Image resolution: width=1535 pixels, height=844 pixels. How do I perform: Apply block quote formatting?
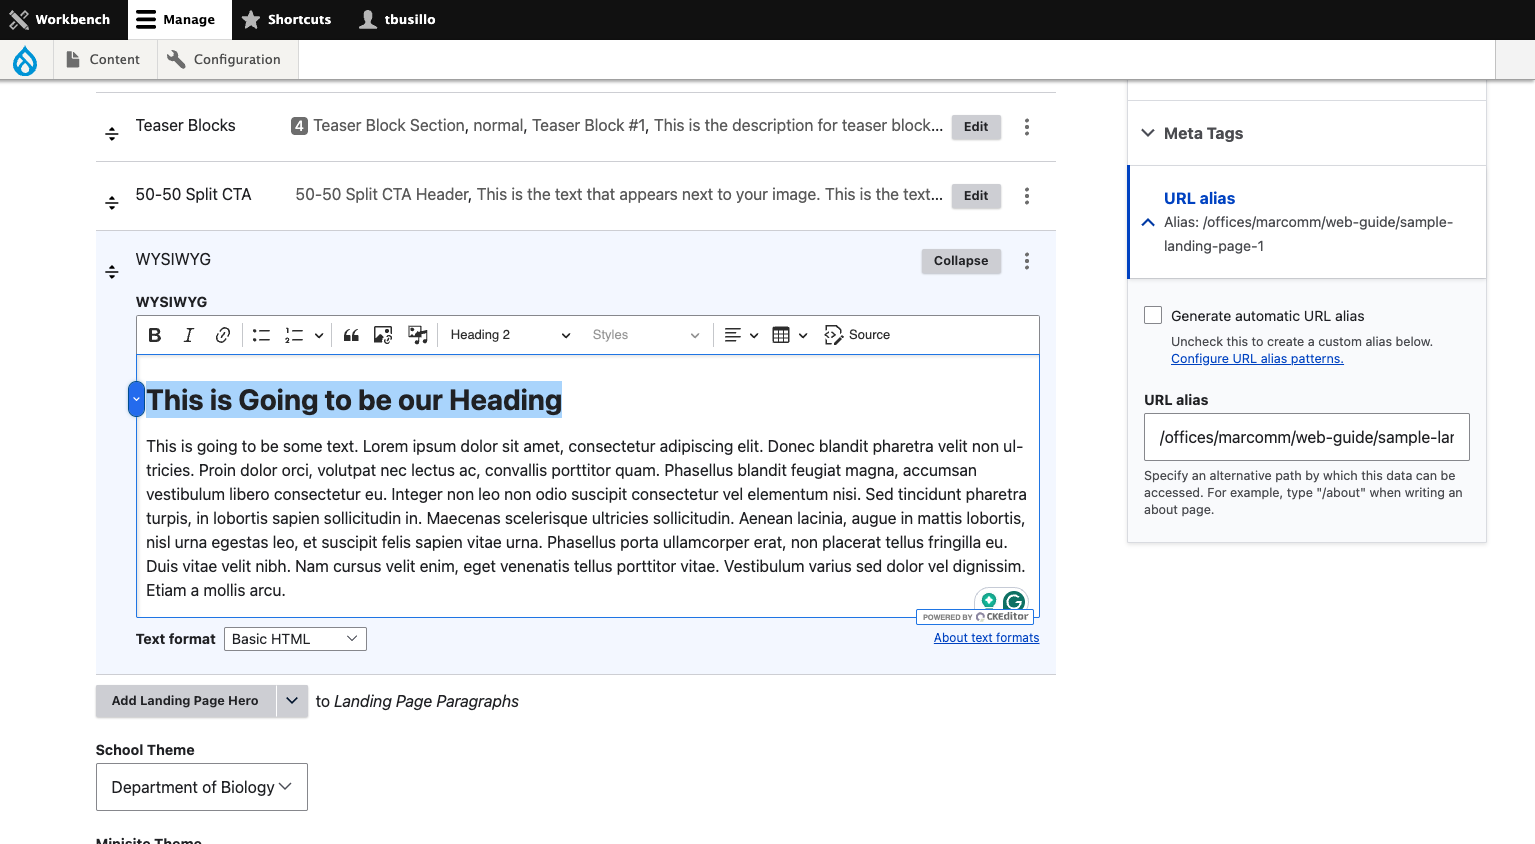point(351,335)
